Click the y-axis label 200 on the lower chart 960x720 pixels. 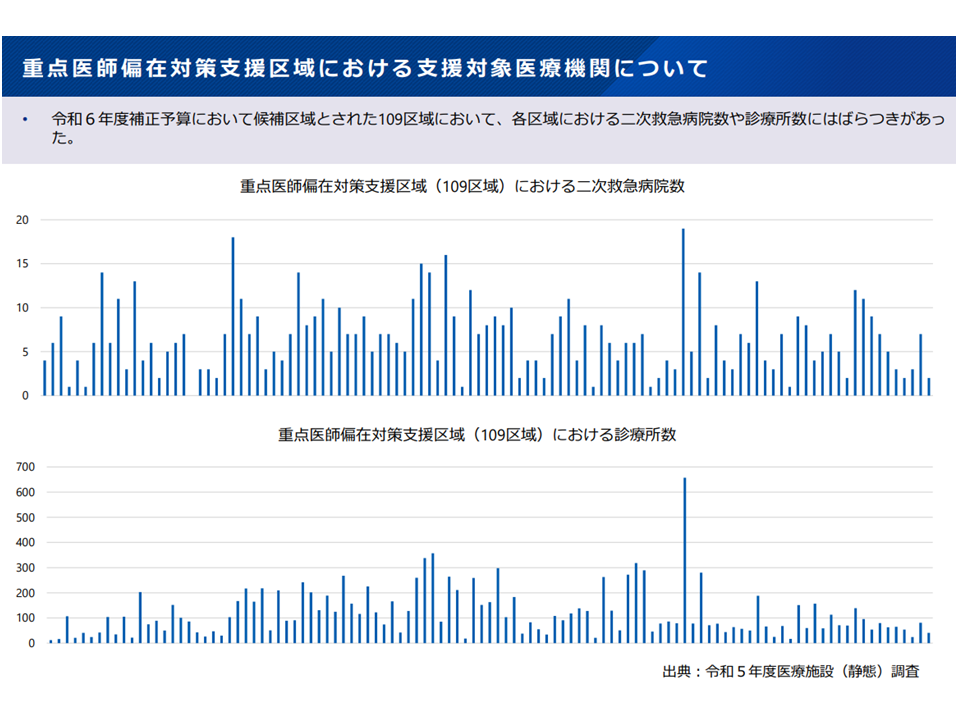coord(24,593)
